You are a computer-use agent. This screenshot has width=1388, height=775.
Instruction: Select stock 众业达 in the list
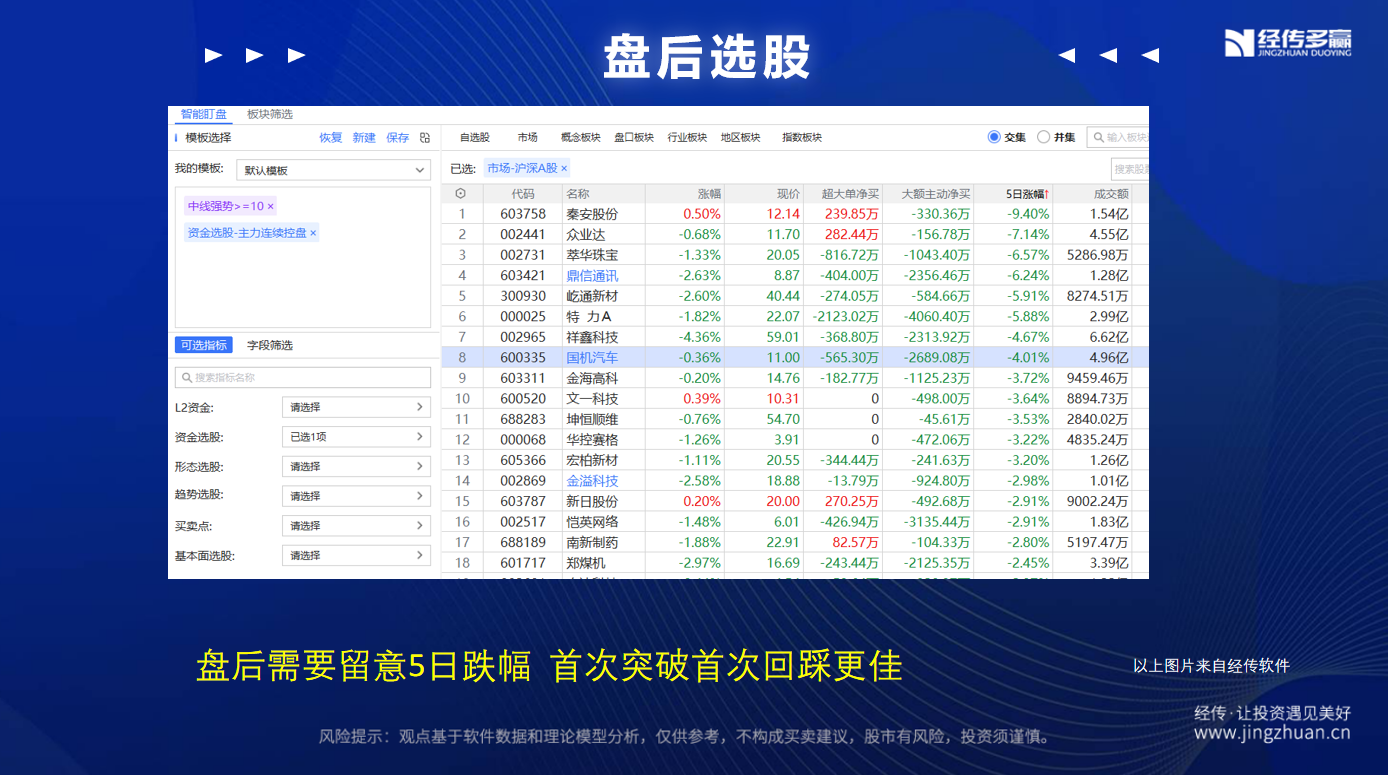tap(585, 234)
